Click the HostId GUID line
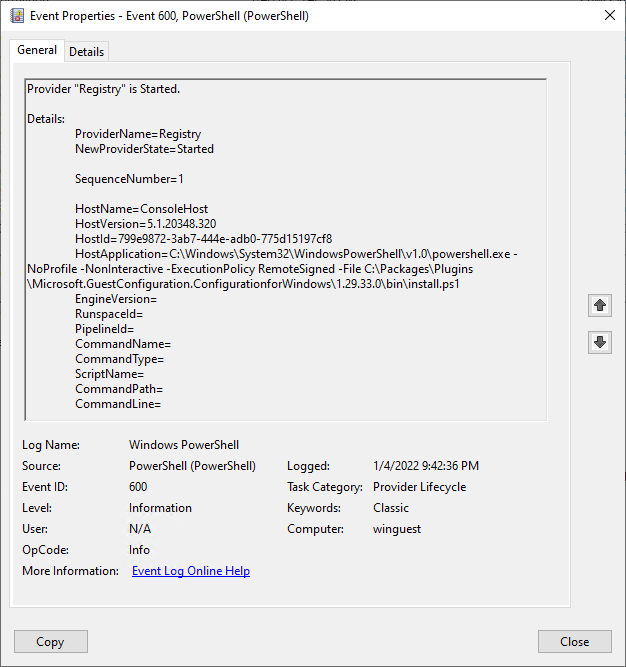Screen dimensions: 626x667 (203, 239)
